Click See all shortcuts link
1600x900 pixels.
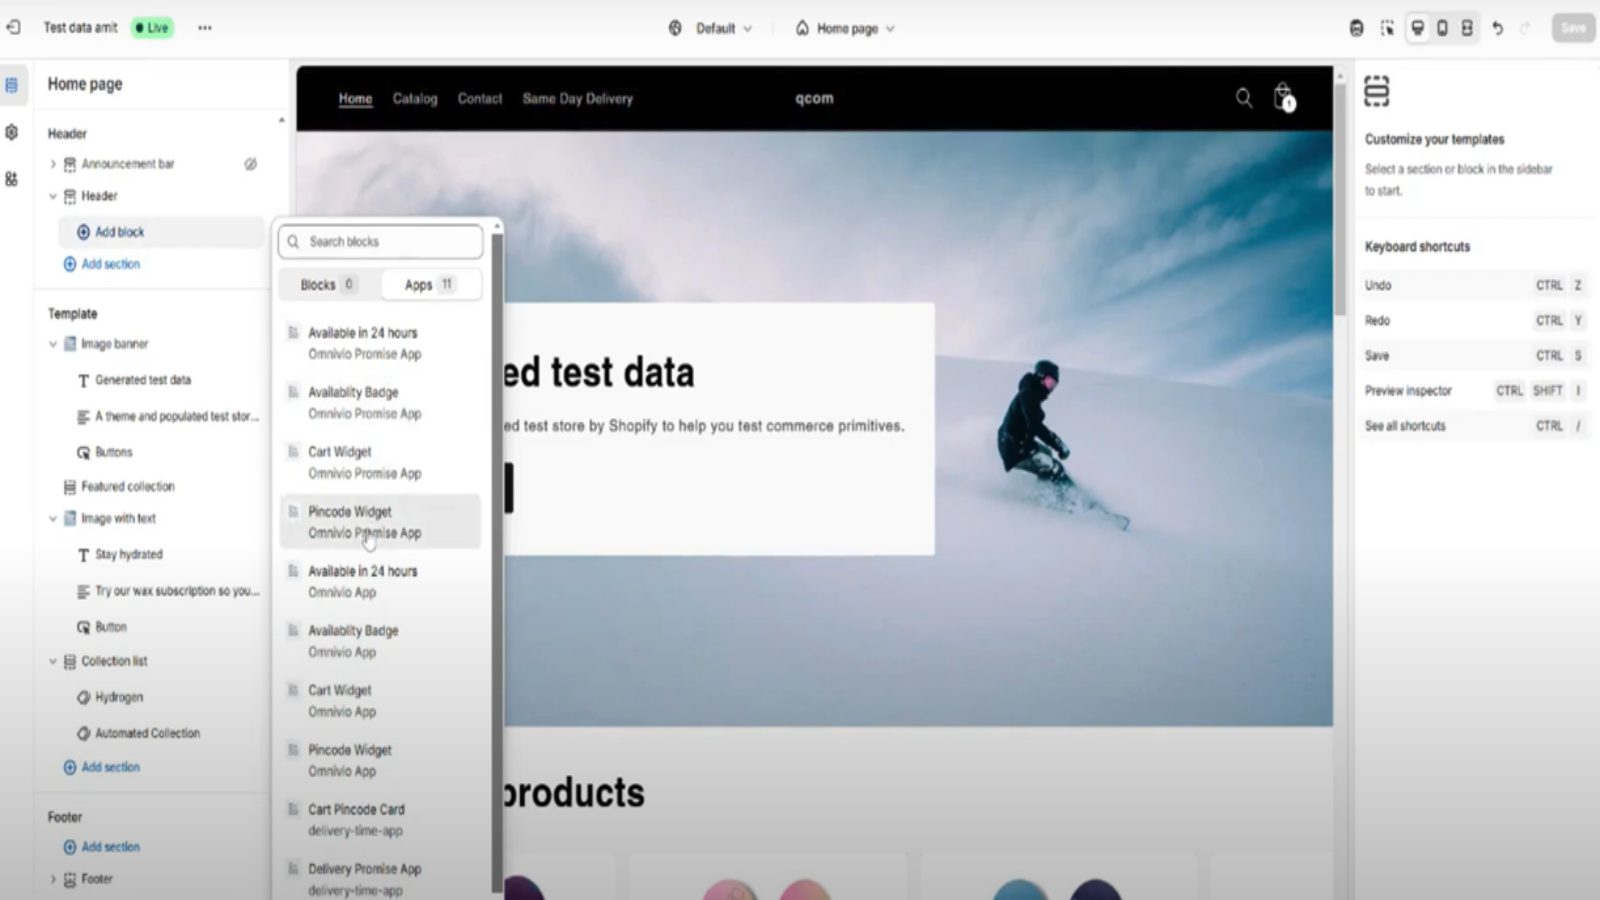(x=1405, y=426)
